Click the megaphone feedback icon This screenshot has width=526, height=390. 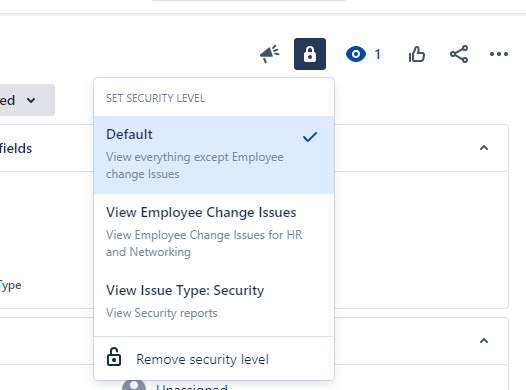(269, 54)
